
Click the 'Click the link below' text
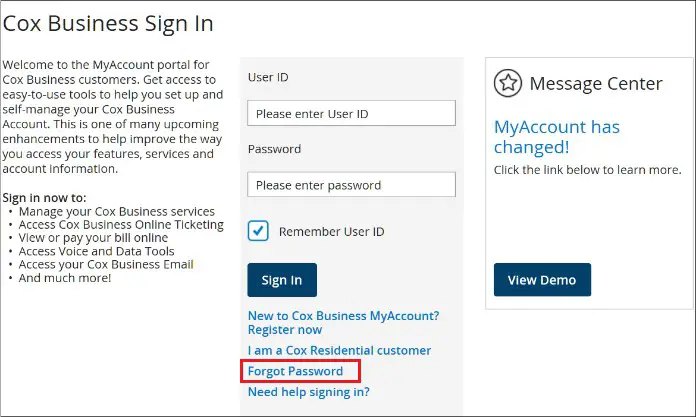click(587, 169)
